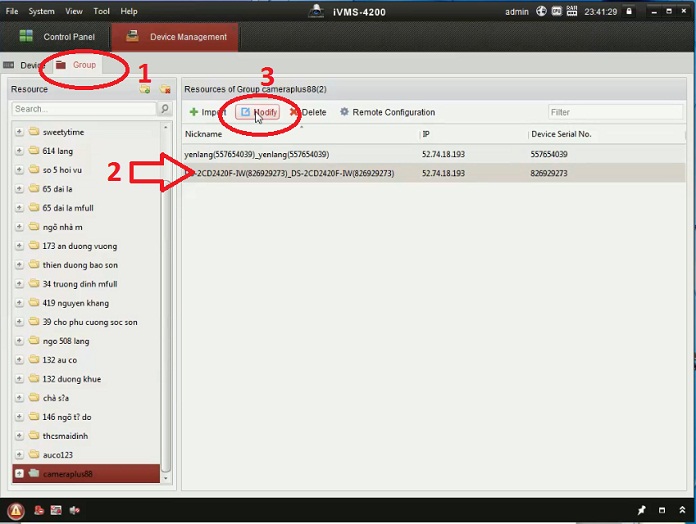Click the search magnifier icon in Resource panel

click(x=165, y=109)
